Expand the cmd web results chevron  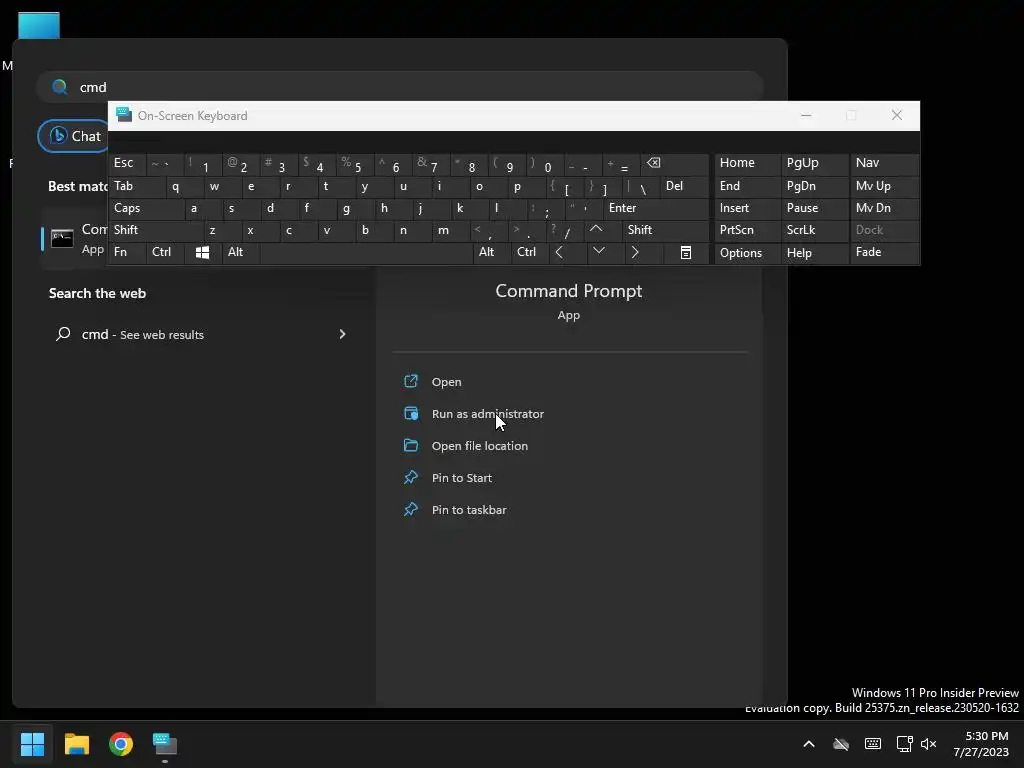pyautogui.click(x=342, y=334)
